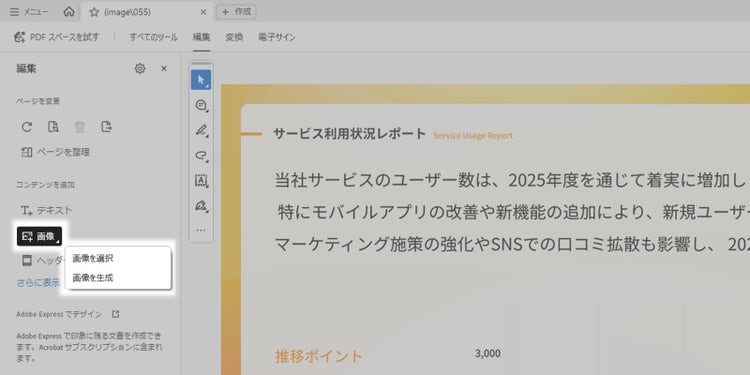Rotate page icon under ページを変更
The width and height of the screenshot is (750, 375).
27,127
